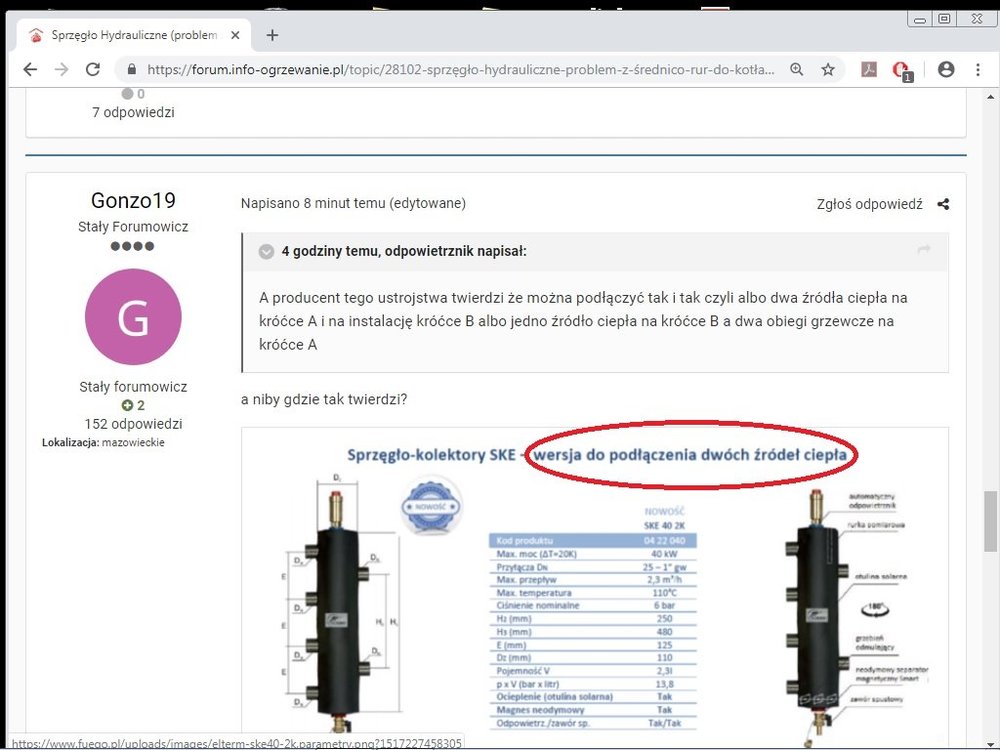Click the browser Forward arrow

click(x=61, y=69)
